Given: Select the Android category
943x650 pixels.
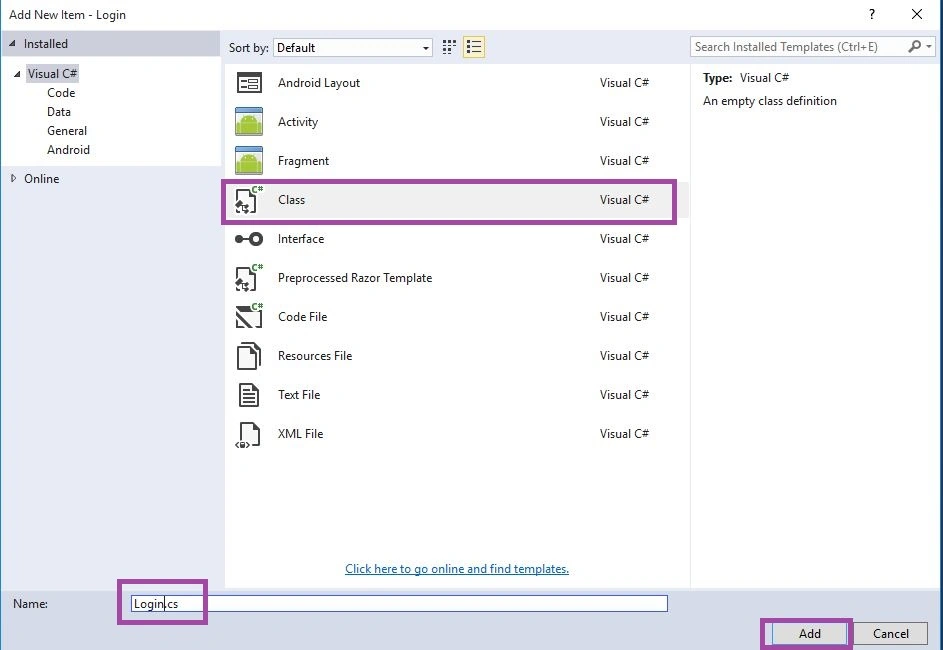Looking at the screenshot, I should [x=69, y=150].
